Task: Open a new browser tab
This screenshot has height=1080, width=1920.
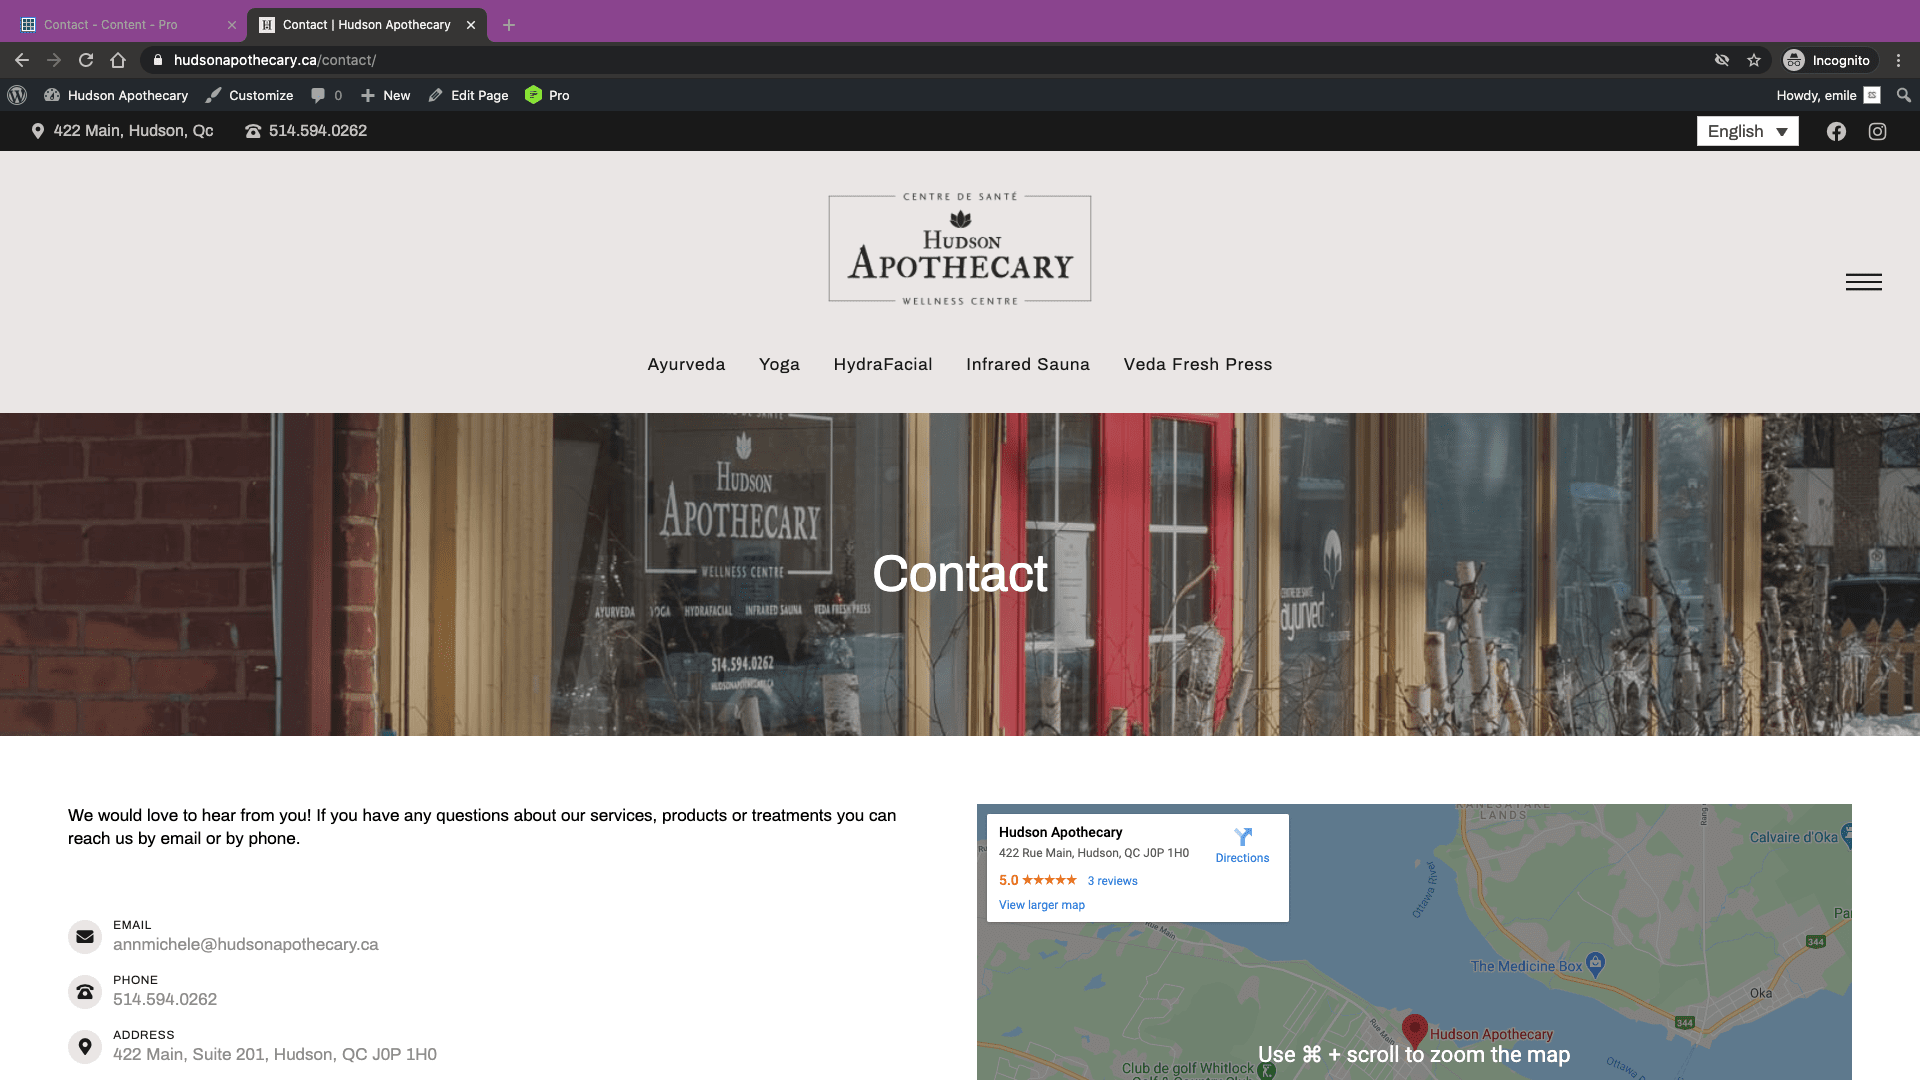Action: point(509,25)
